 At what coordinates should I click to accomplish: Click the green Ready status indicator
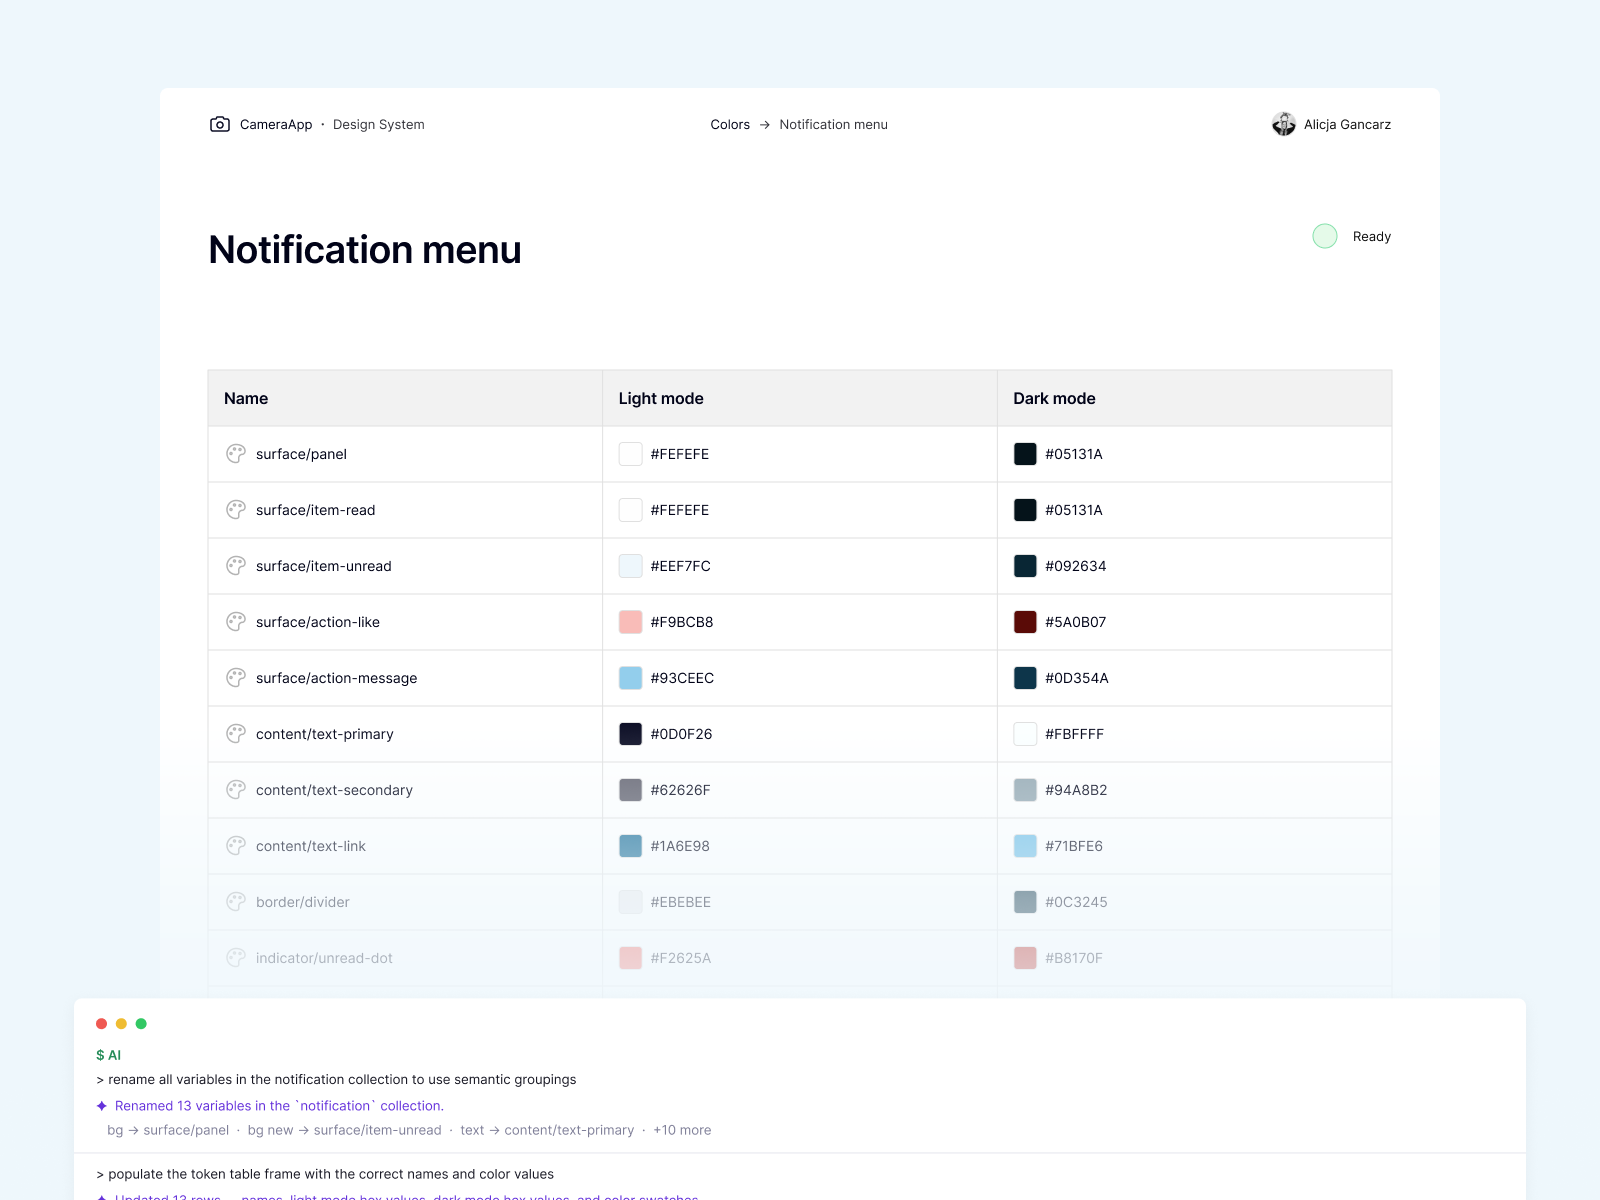tap(1324, 236)
